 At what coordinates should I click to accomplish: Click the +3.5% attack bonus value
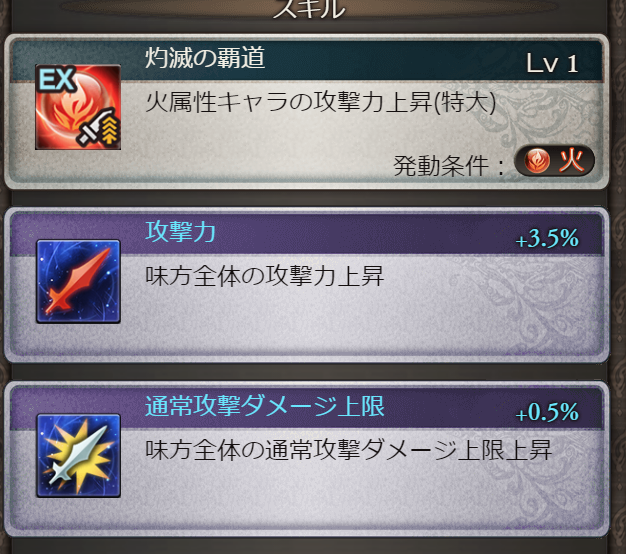point(547,238)
